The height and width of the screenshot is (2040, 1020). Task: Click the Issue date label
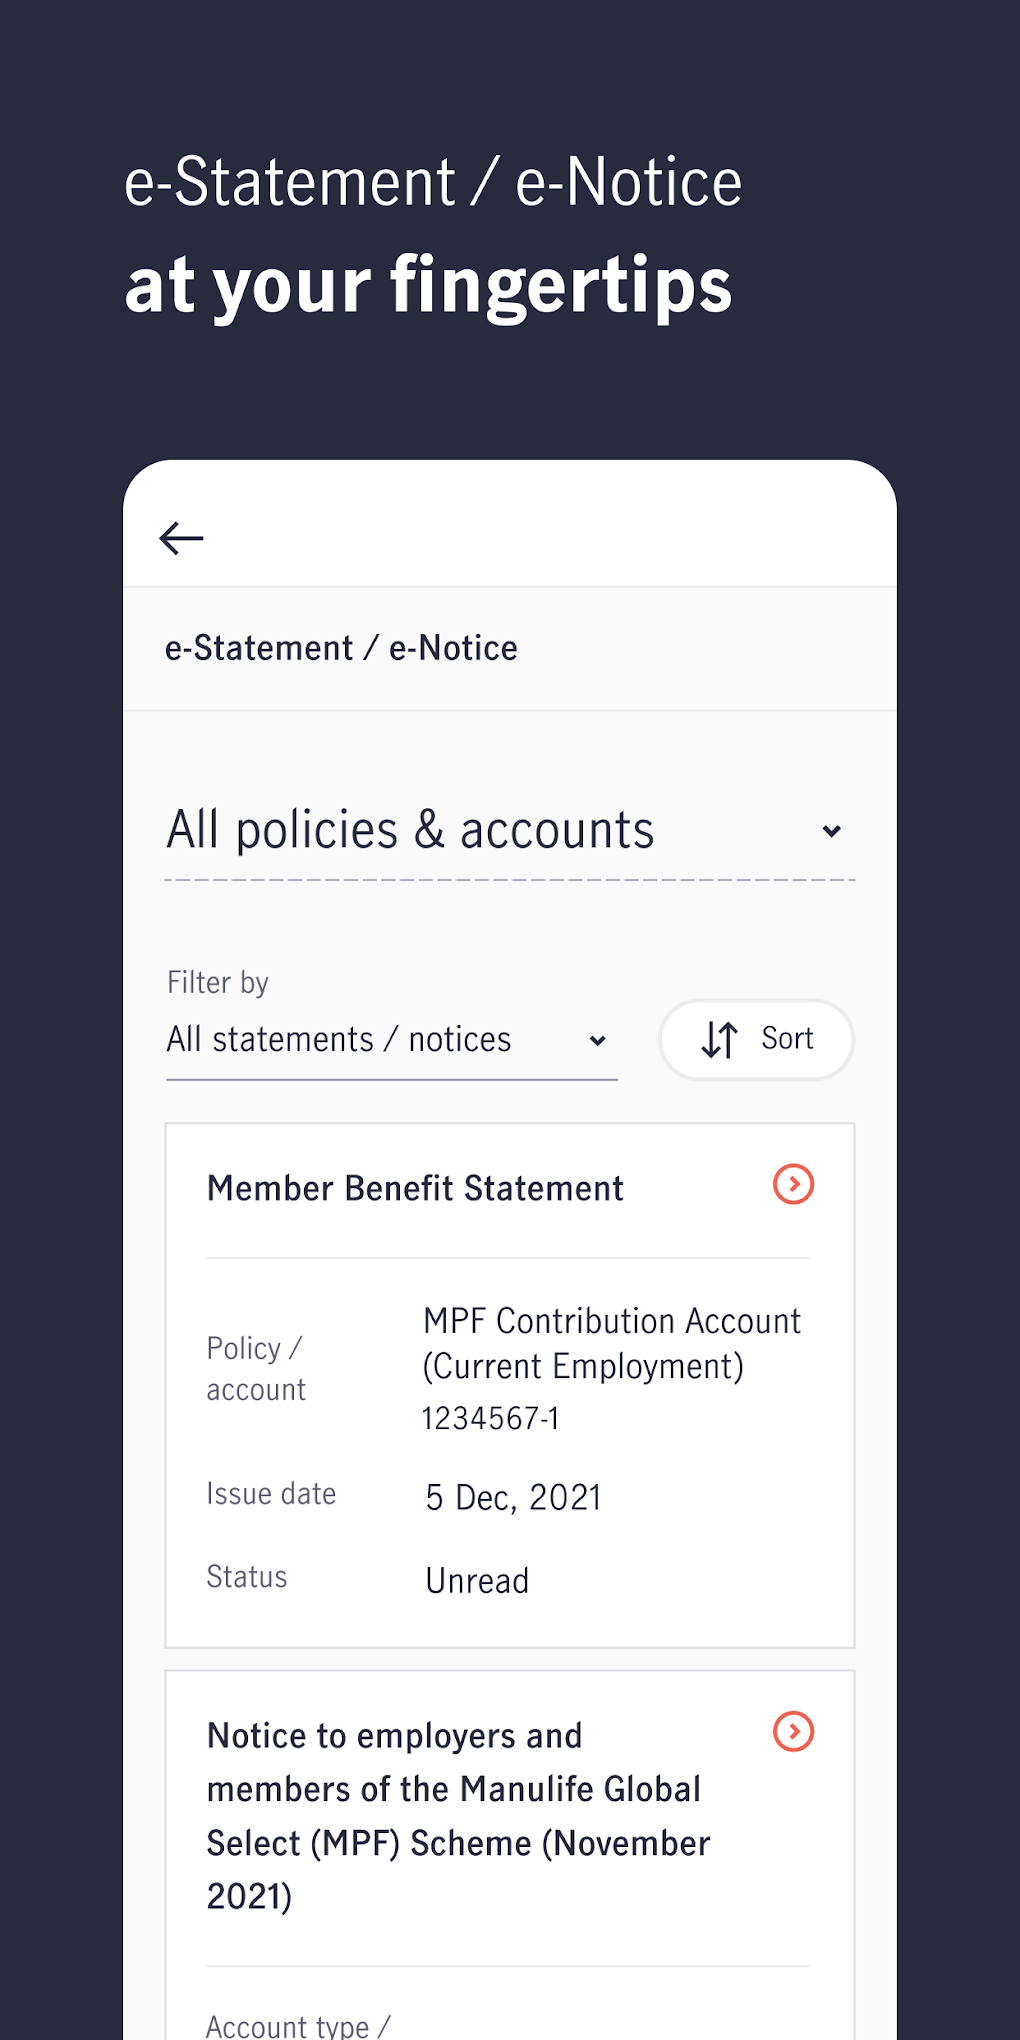[271, 1494]
